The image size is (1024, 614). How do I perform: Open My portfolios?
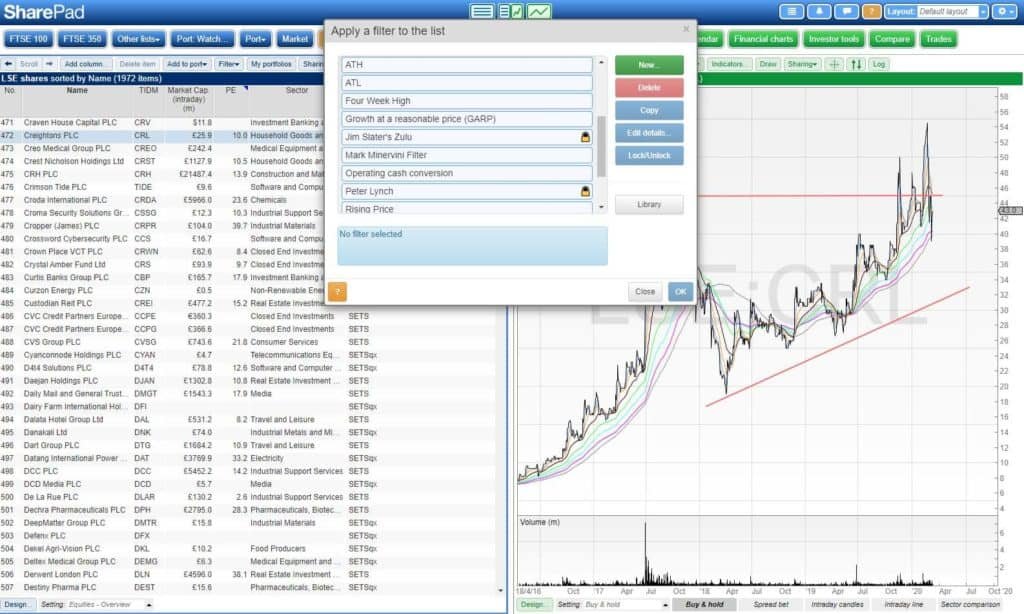click(271, 64)
